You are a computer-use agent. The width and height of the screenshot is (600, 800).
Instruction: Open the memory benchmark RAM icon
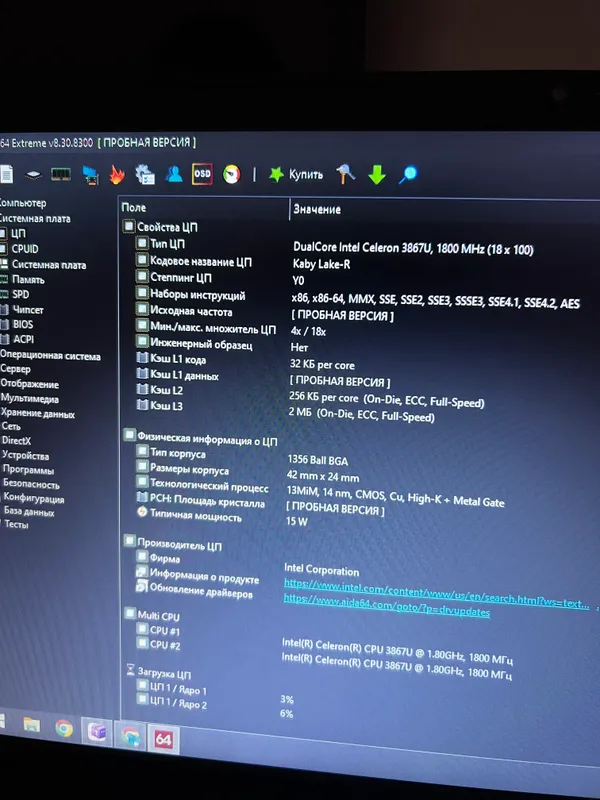[x=61, y=174]
